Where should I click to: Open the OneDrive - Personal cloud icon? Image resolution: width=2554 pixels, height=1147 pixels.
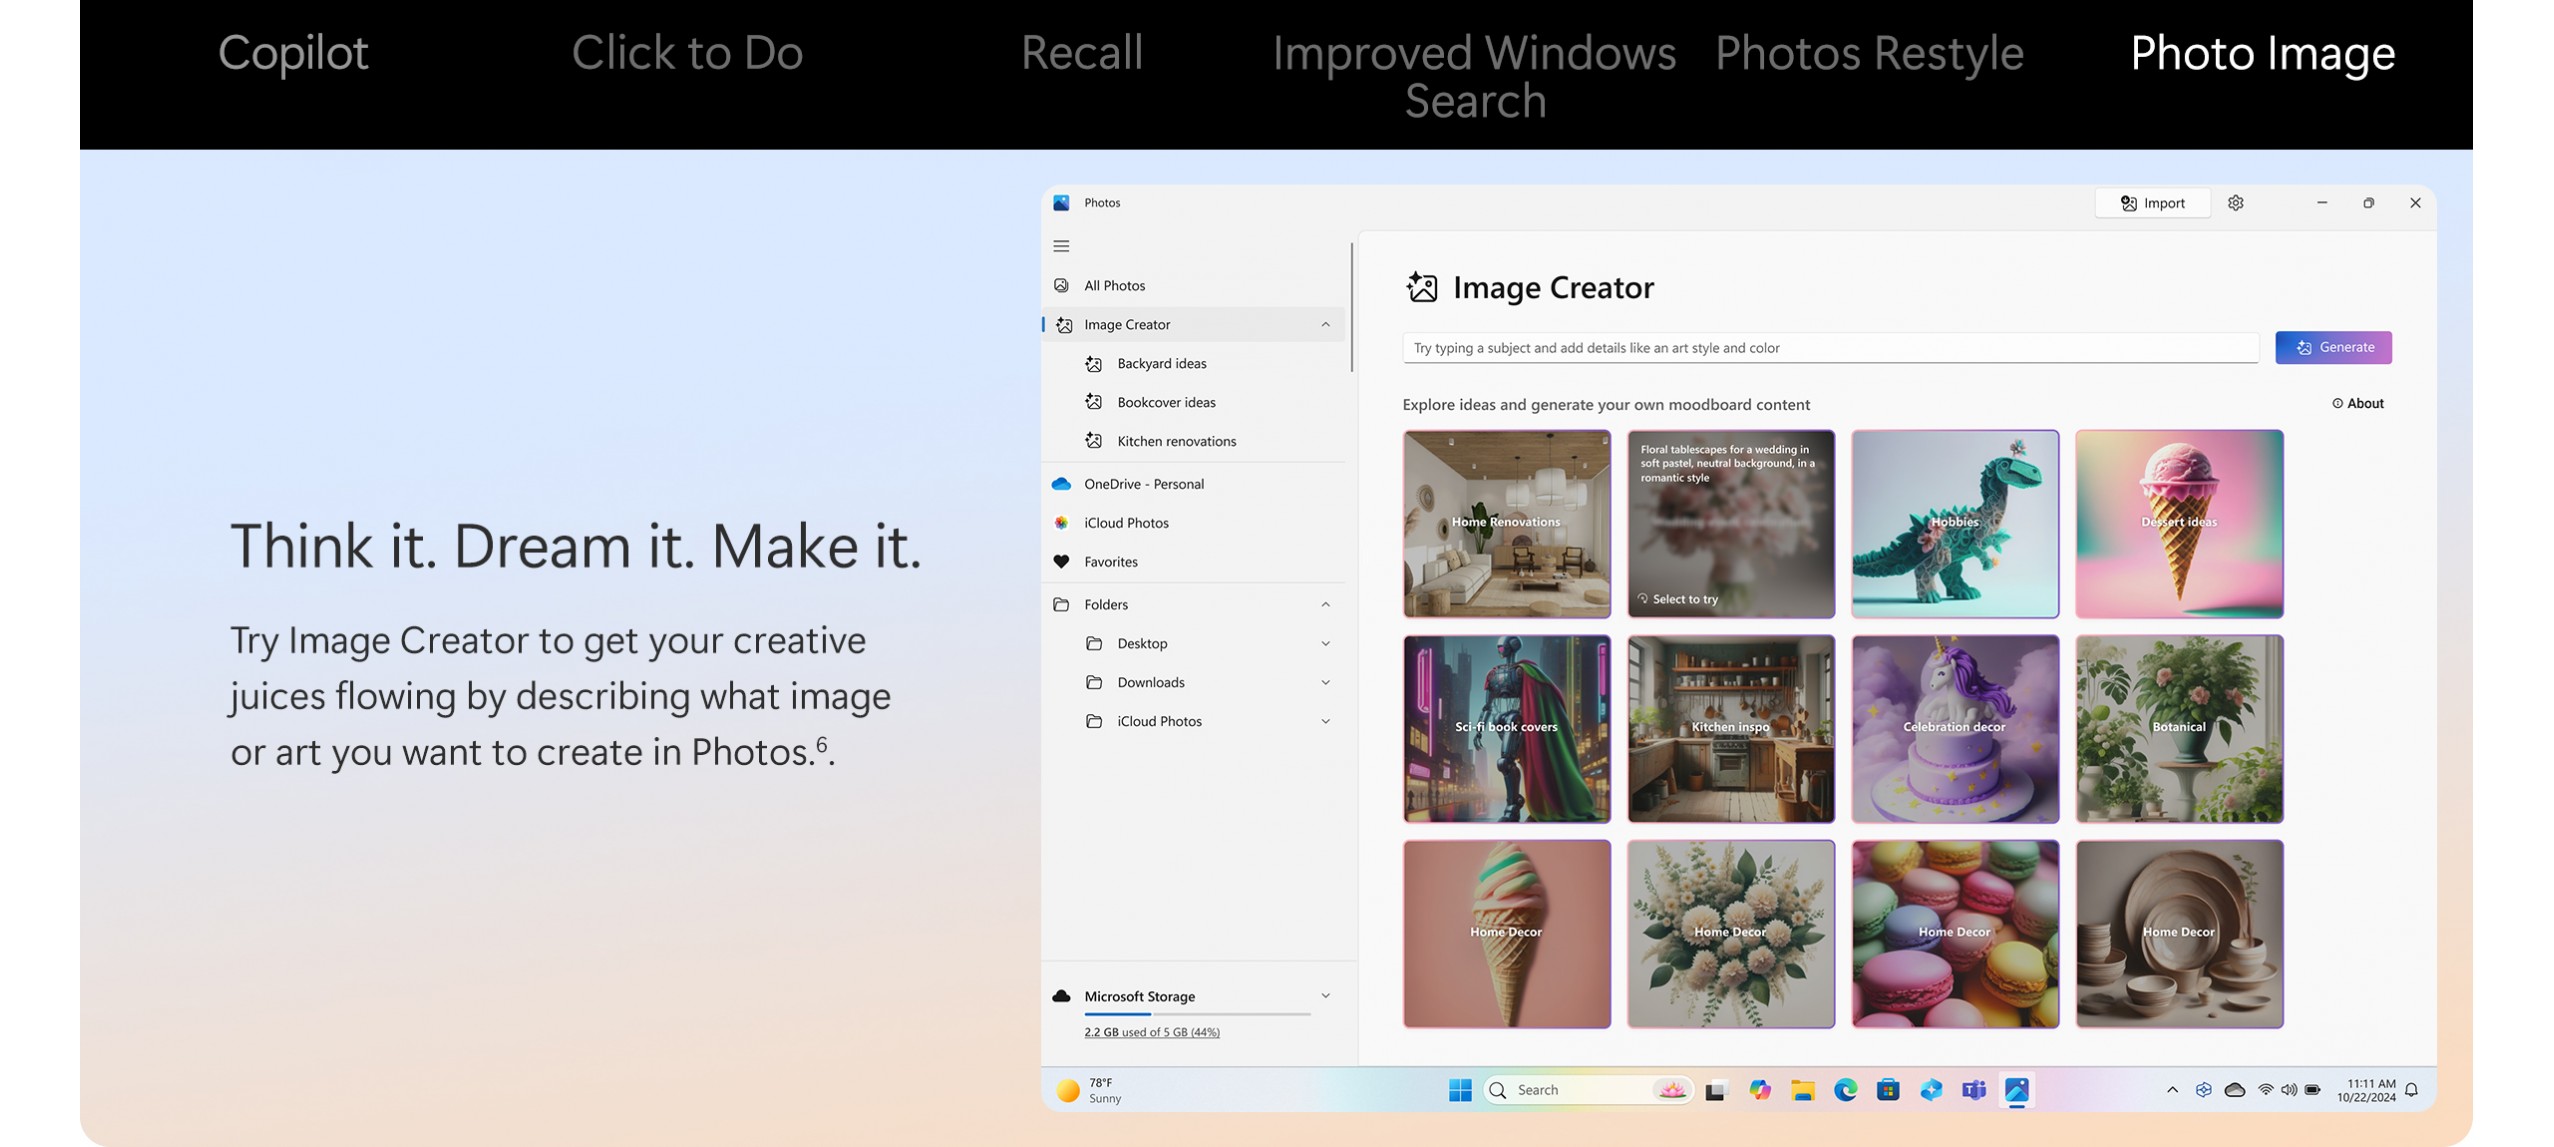pos(1061,484)
